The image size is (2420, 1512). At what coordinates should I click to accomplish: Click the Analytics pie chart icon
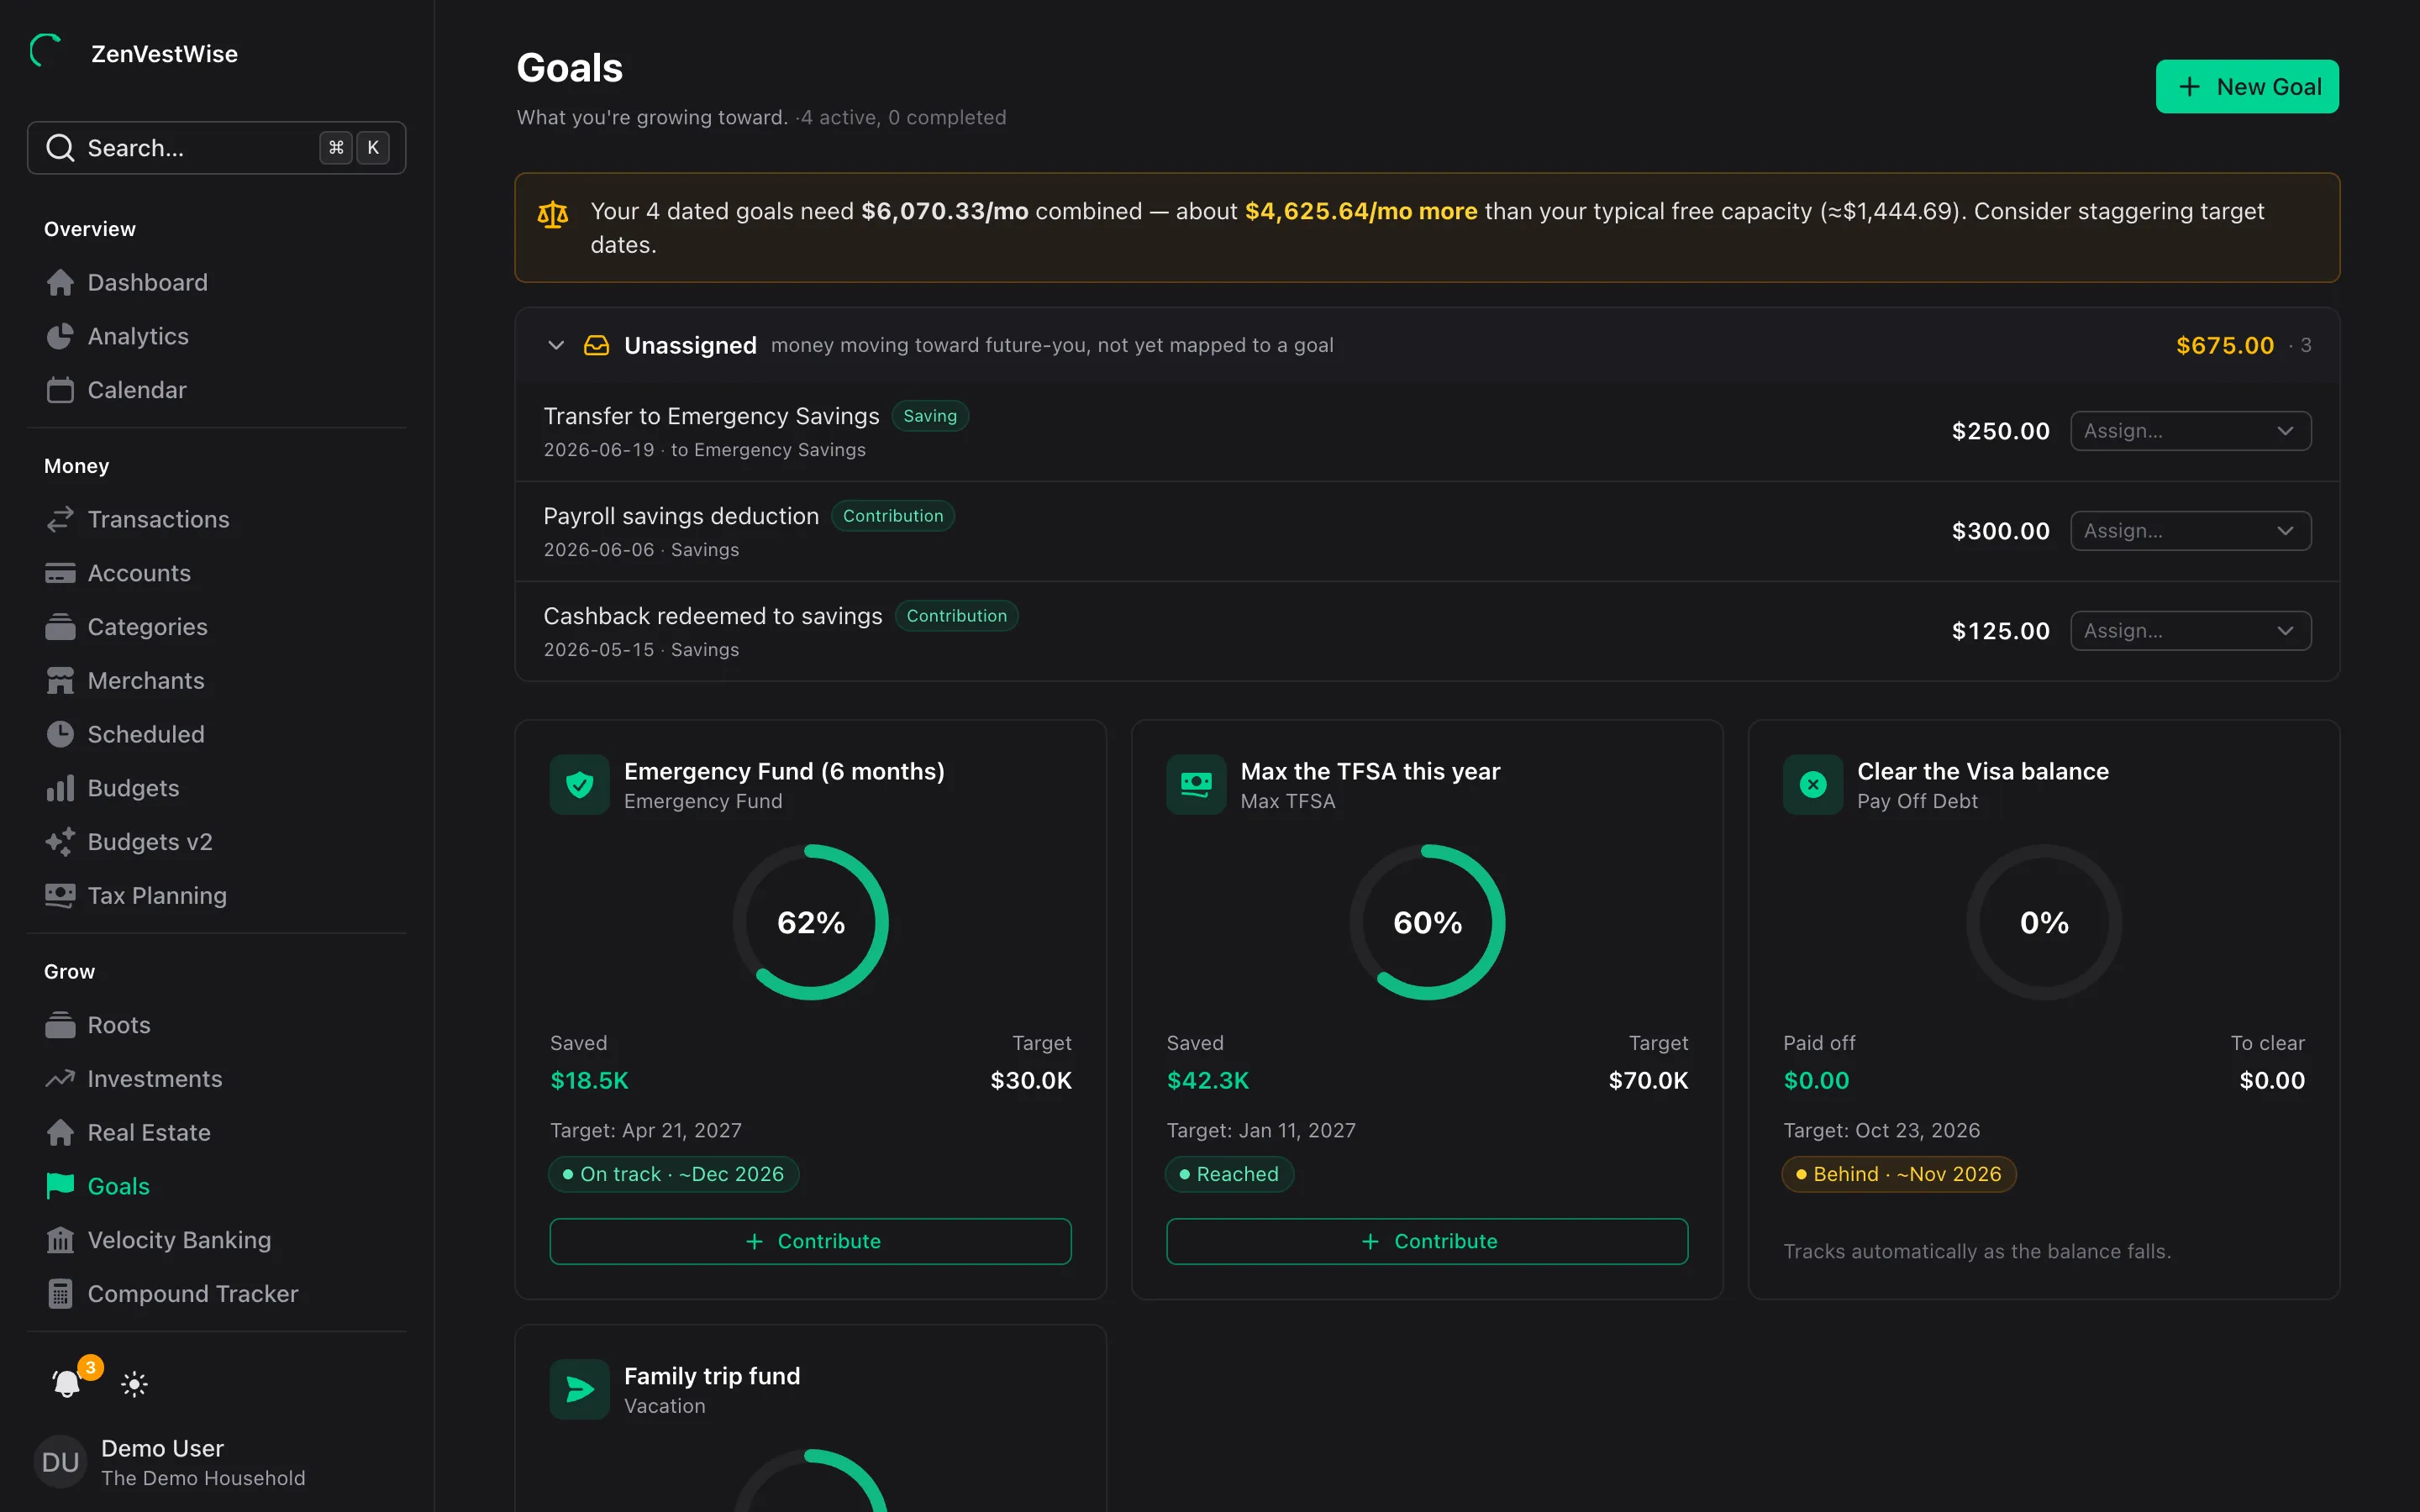point(60,337)
